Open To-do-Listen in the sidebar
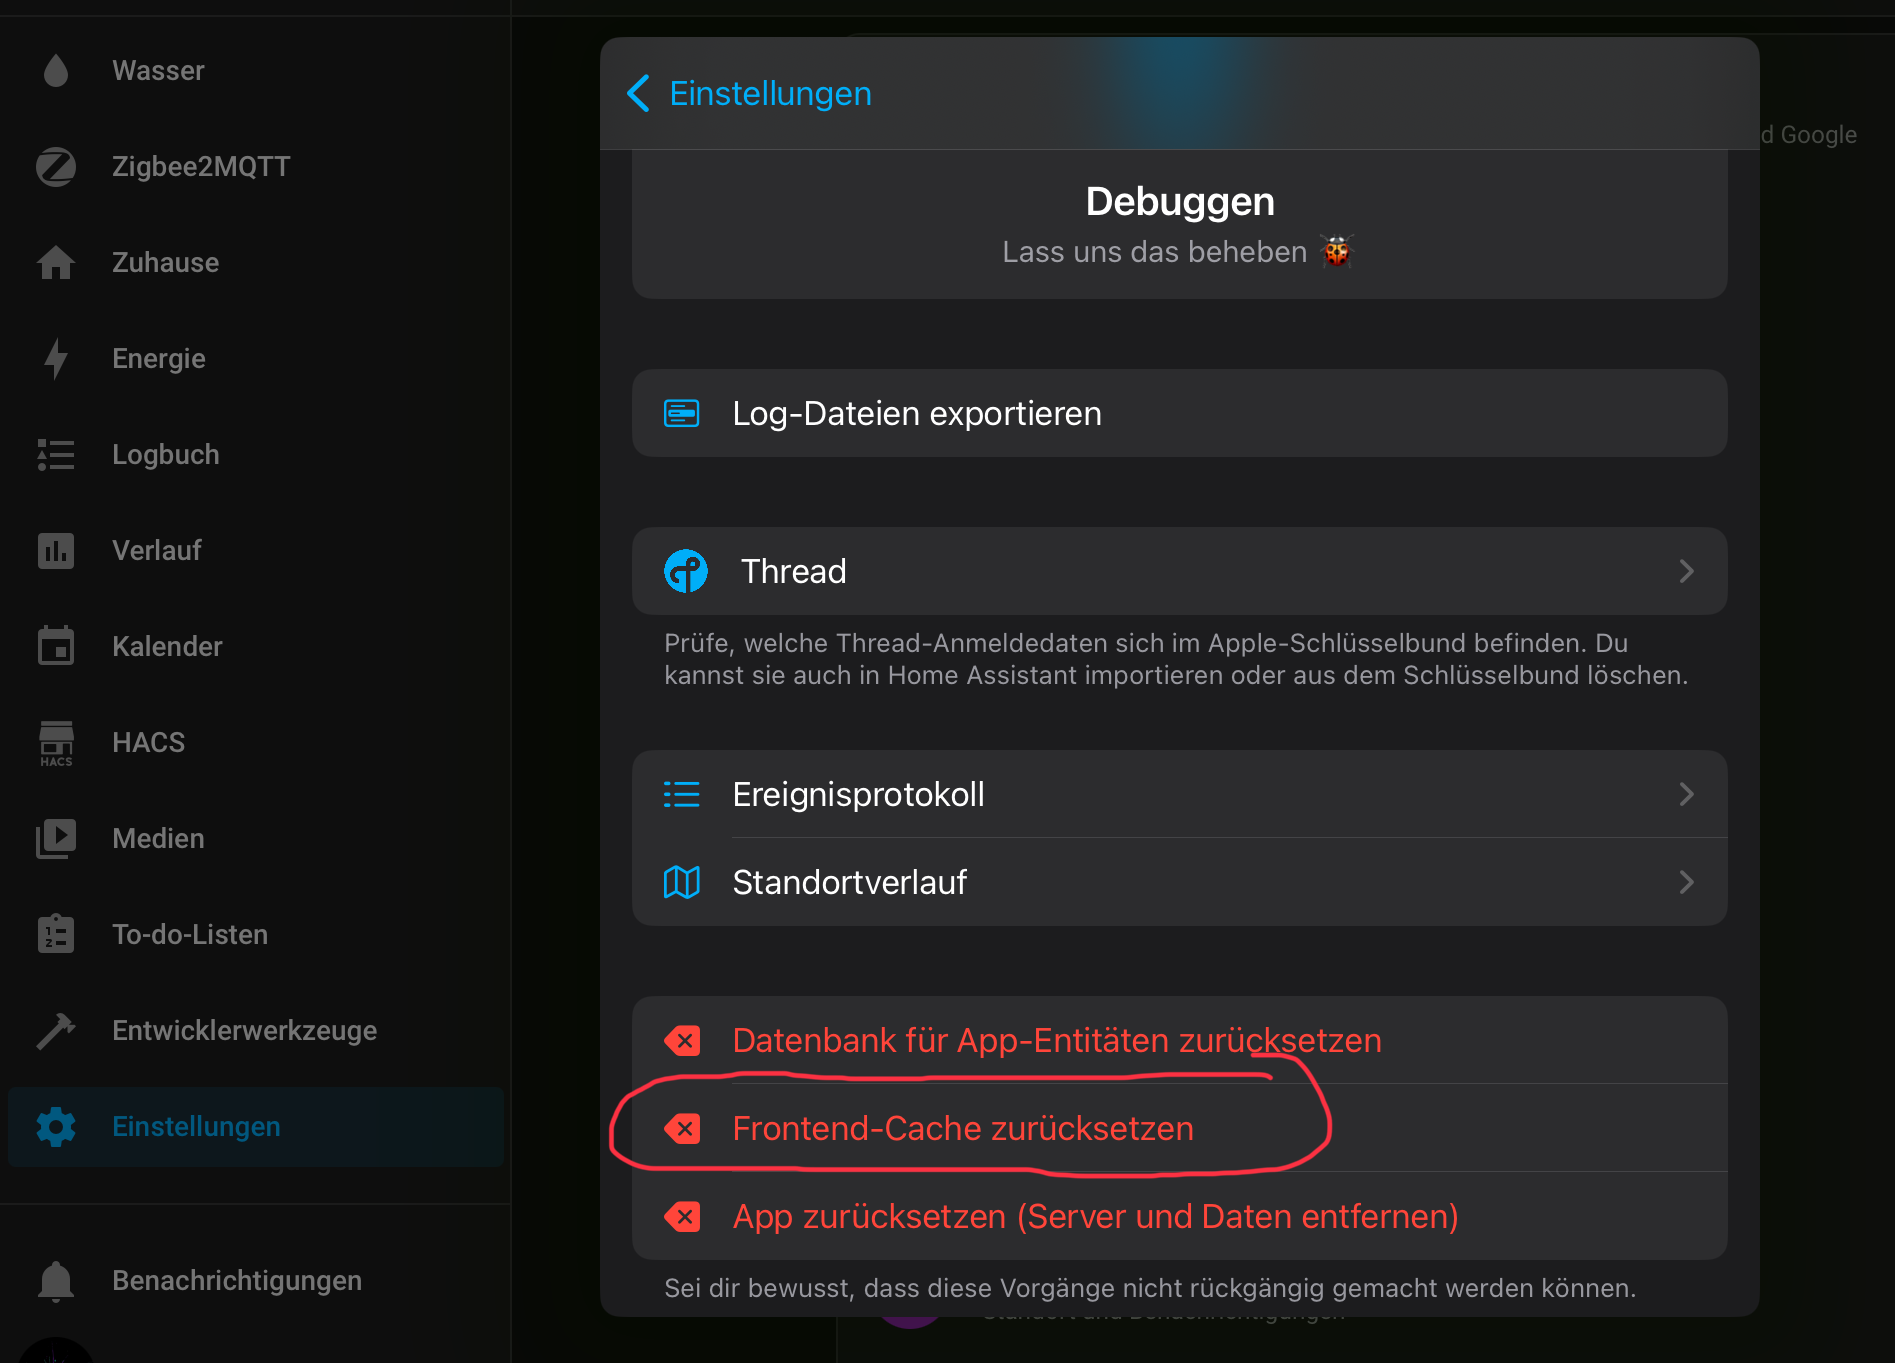 255,935
